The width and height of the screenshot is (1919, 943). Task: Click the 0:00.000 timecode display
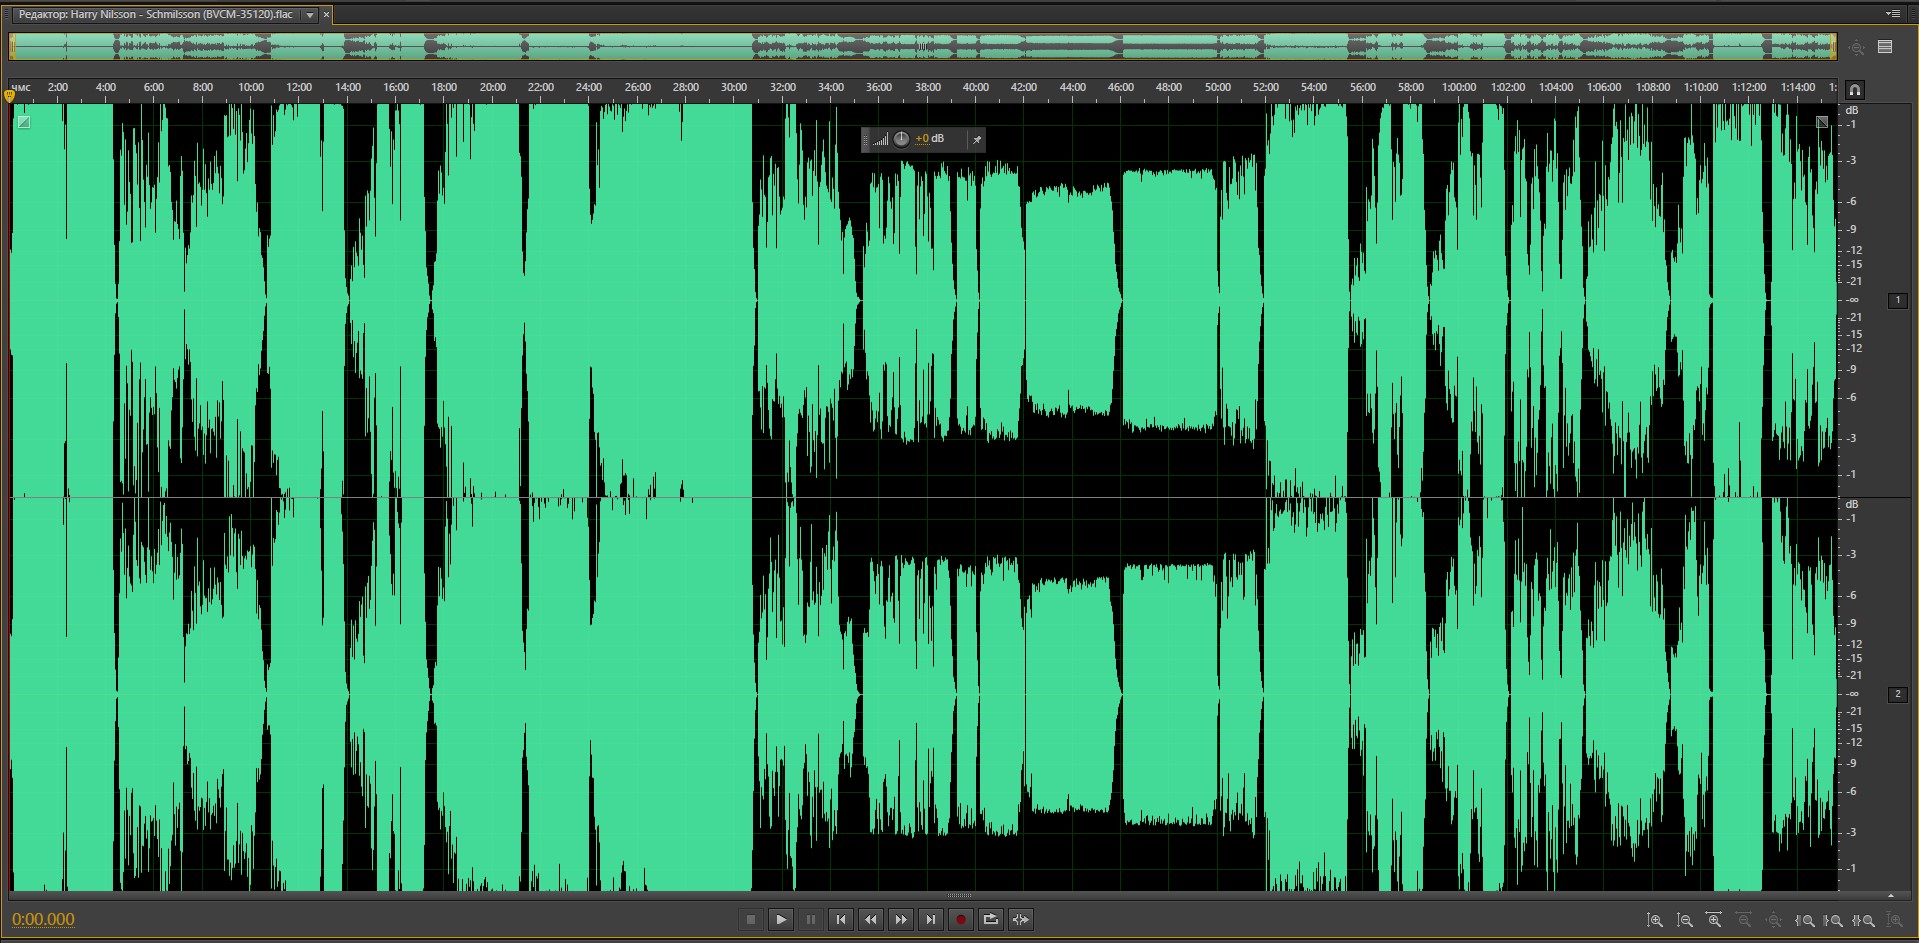pos(43,920)
